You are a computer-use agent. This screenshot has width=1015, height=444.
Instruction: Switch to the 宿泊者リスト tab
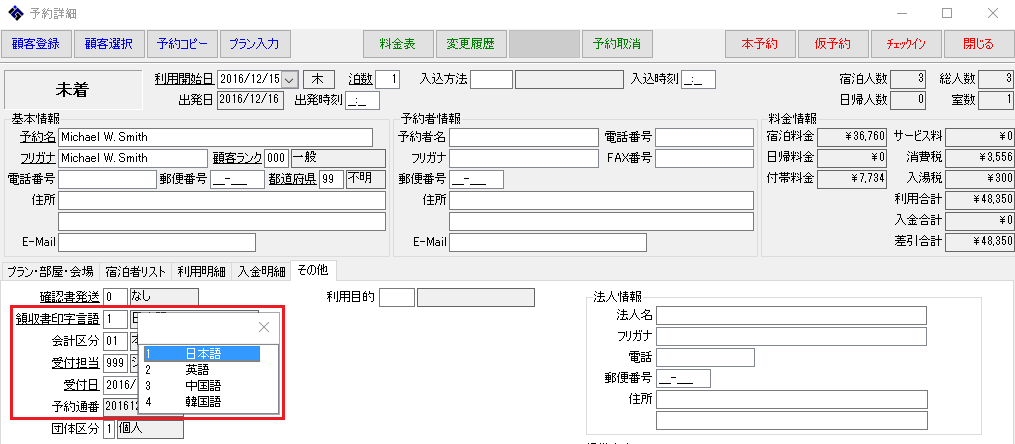[x=136, y=272]
